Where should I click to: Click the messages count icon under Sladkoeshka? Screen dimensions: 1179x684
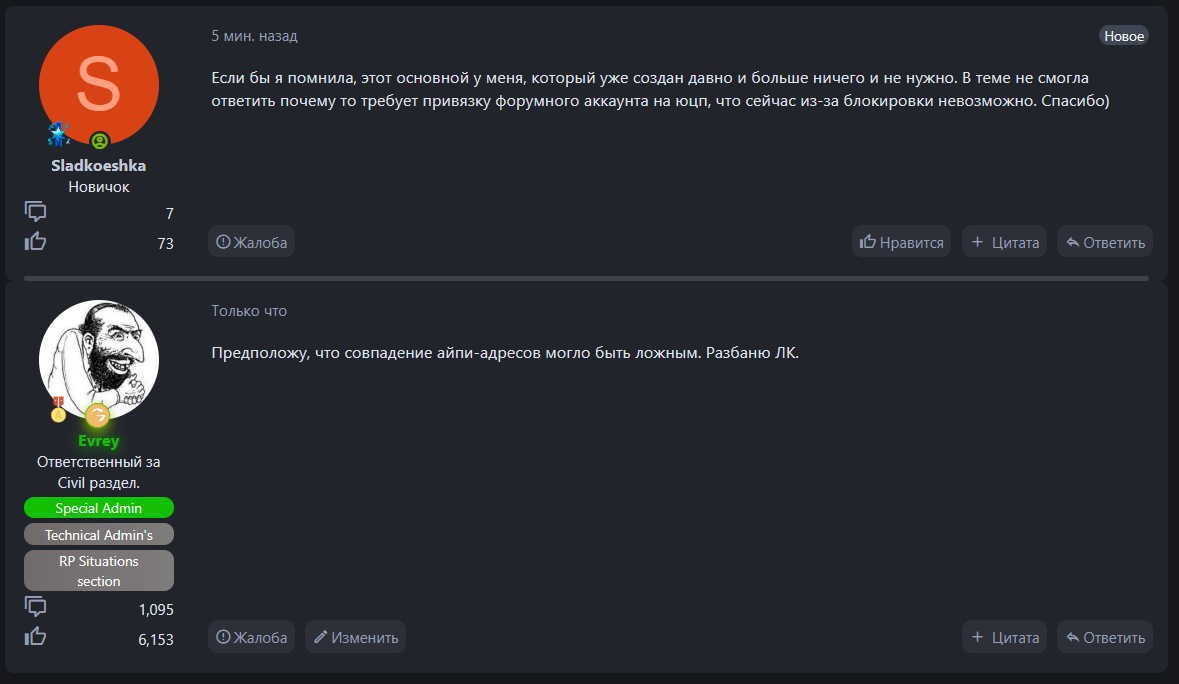point(36,211)
